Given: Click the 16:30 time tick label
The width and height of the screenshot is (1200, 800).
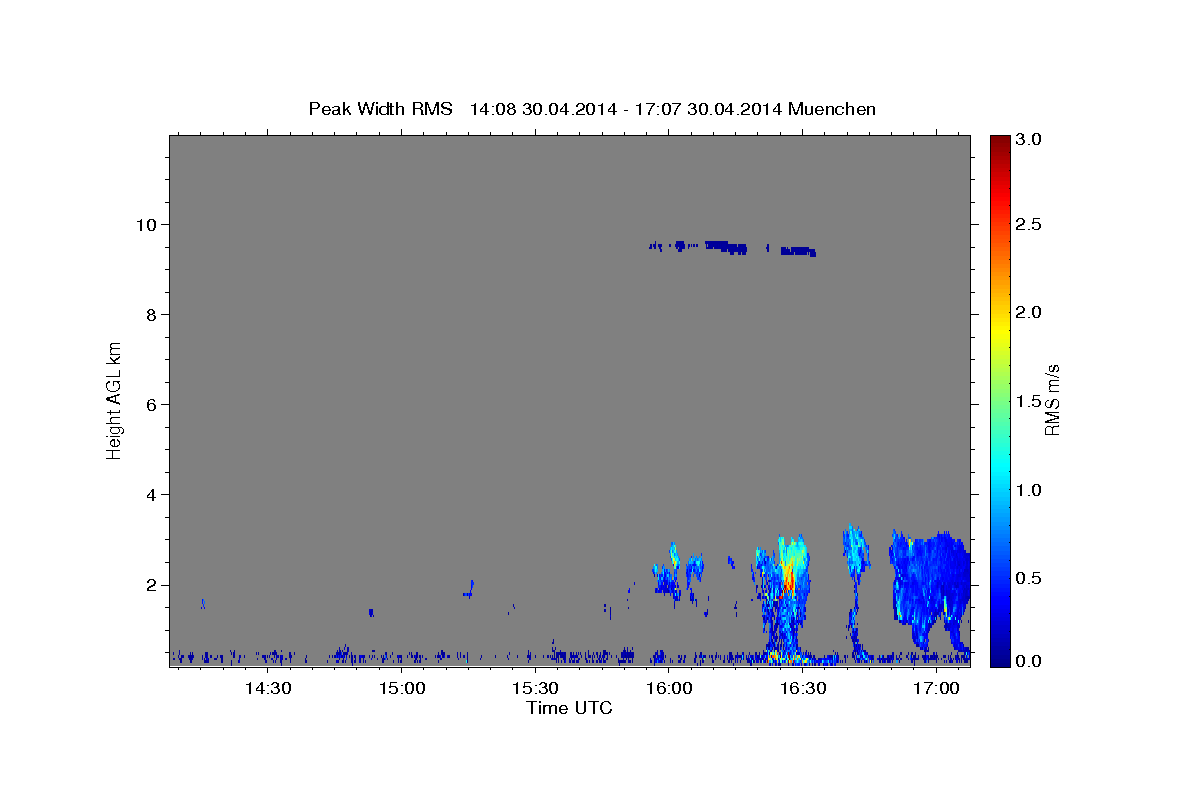Looking at the screenshot, I should pos(803,688).
